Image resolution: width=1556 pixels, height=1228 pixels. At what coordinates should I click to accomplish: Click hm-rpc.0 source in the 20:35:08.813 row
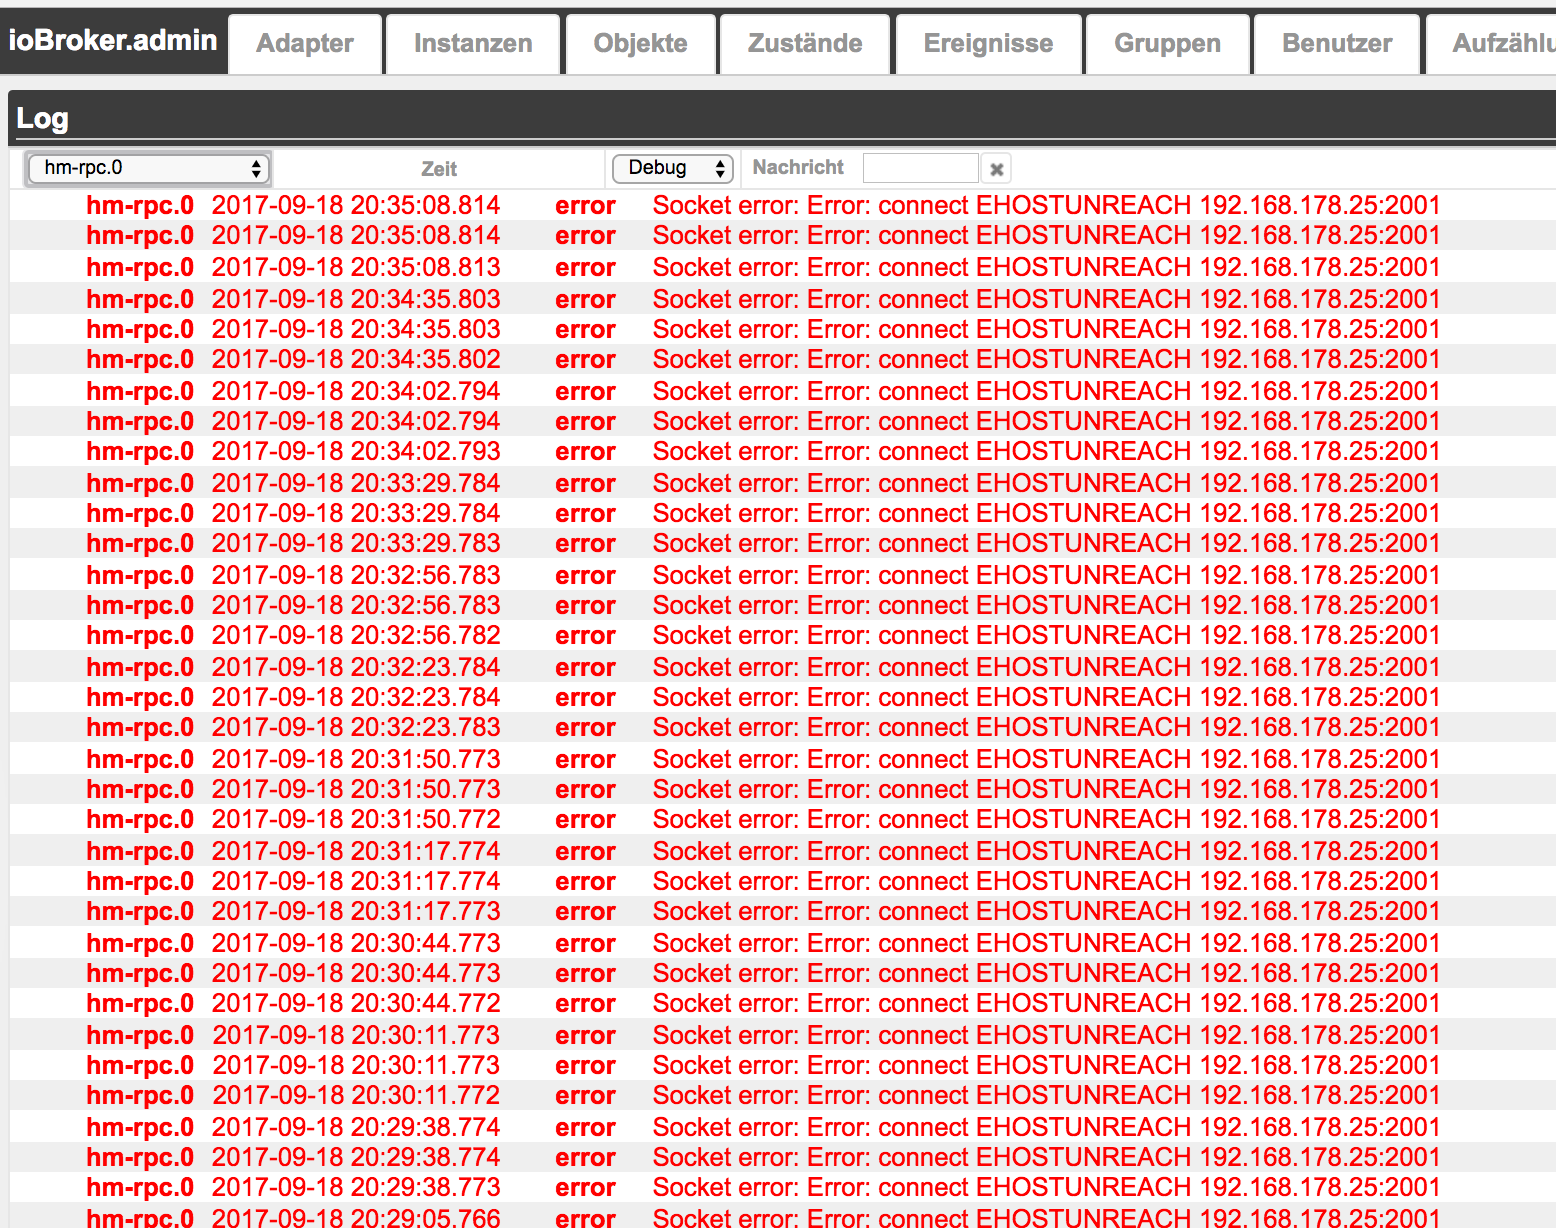click(x=140, y=268)
